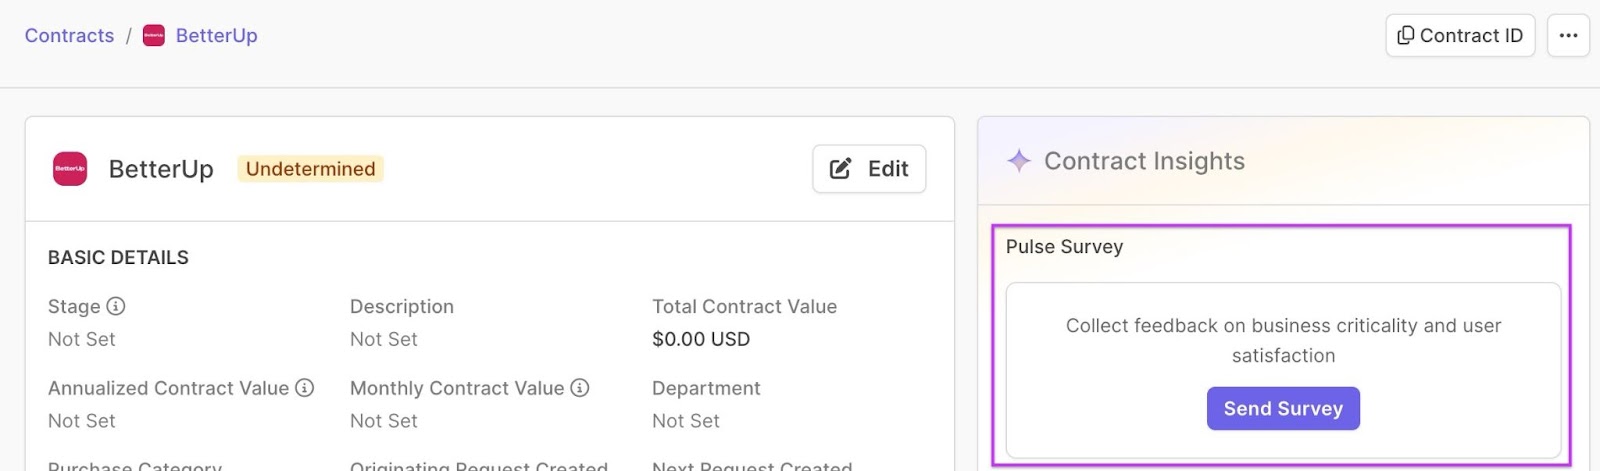The width and height of the screenshot is (1600, 471).
Task: Click the Stage info icon
Action: [116, 306]
